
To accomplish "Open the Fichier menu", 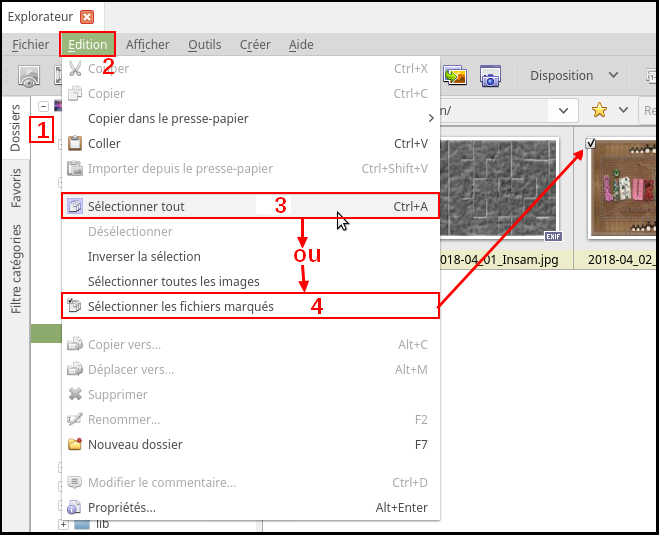I will point(30,45).
